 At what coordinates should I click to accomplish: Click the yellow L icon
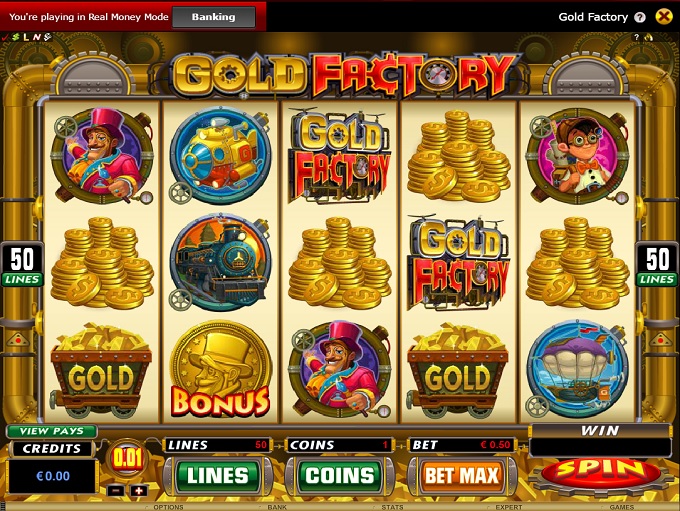click(26, 37)
